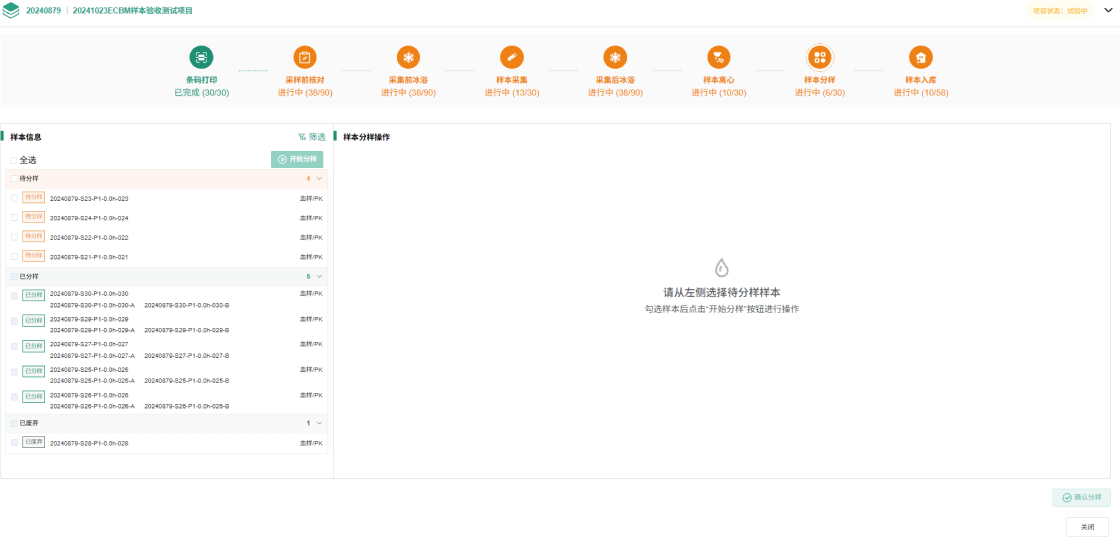Click the 采集后冰浴 step icon

tap(615, 57)
